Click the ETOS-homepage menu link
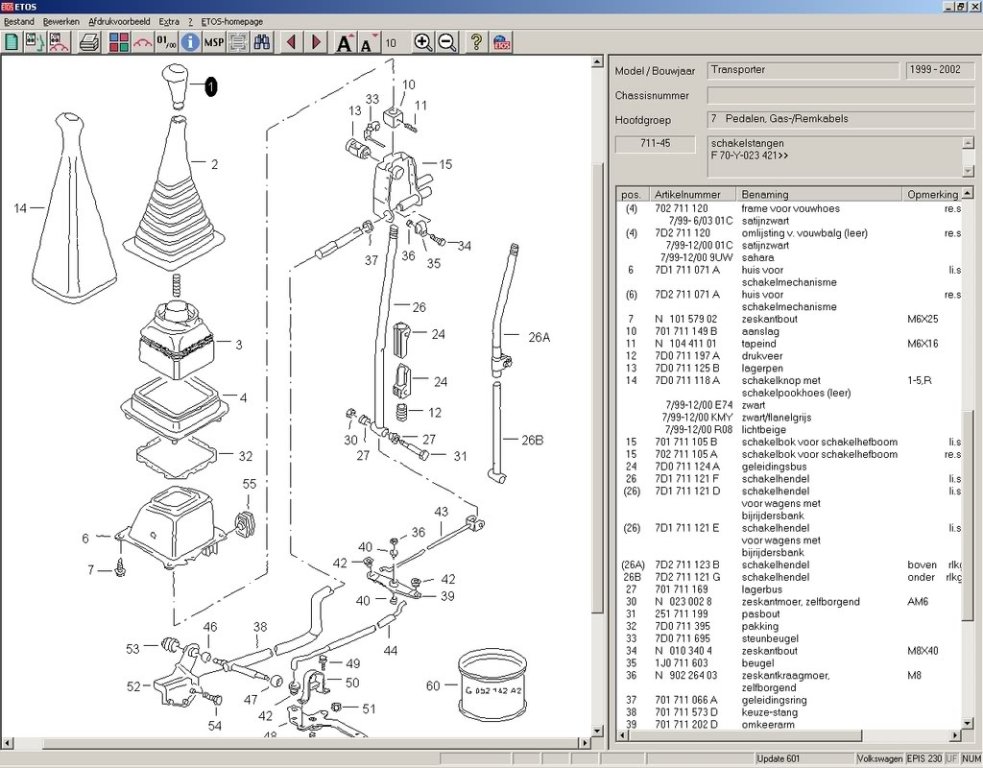 234,20
